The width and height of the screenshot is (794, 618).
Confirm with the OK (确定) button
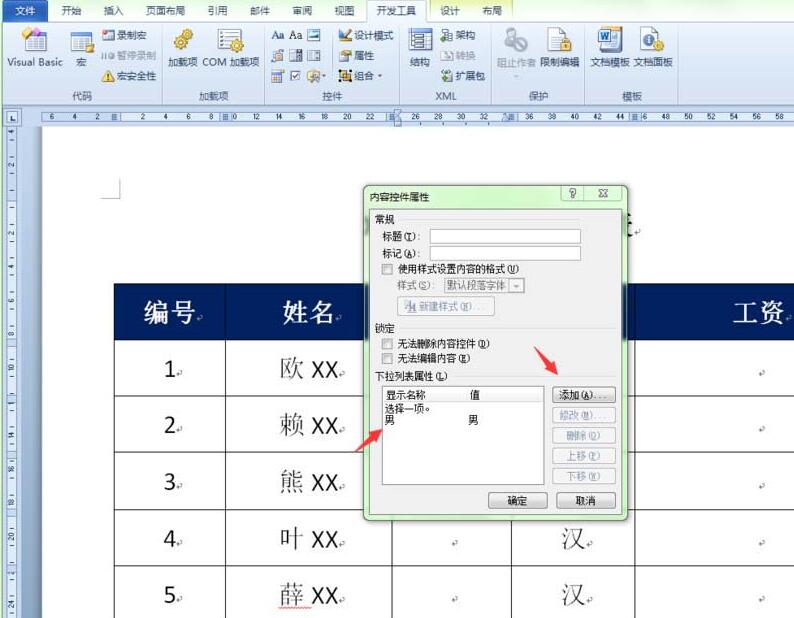tap(518, 500)
